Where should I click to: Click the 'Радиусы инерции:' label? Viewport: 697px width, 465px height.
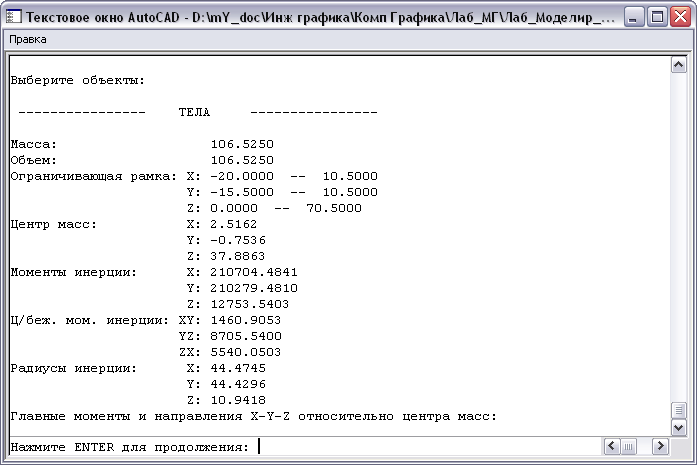[x=74, y=369]
